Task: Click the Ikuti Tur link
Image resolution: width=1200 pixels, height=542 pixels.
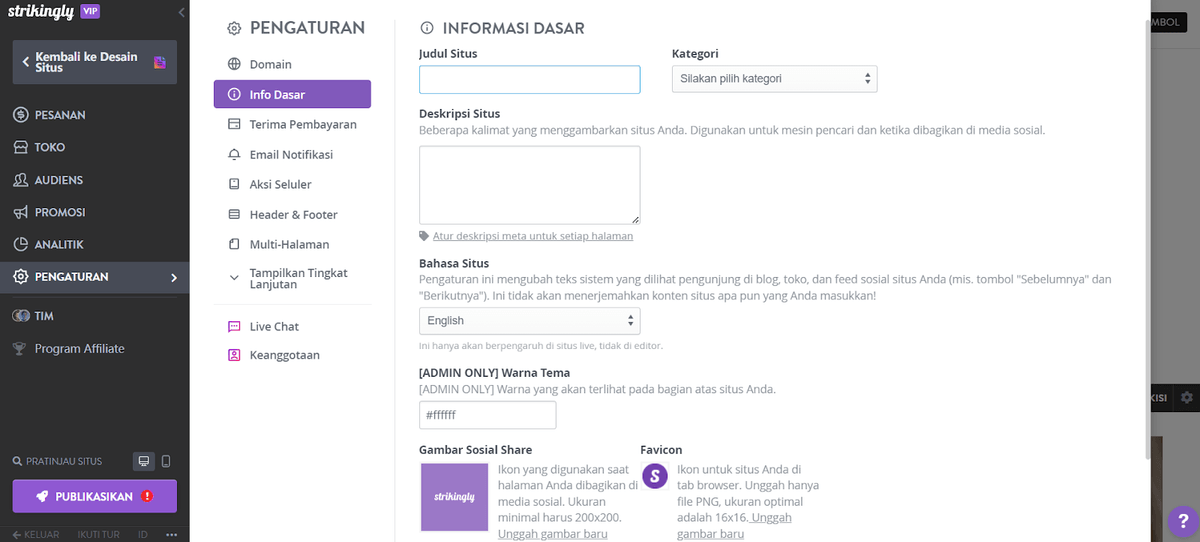Action: coord(98,535)
